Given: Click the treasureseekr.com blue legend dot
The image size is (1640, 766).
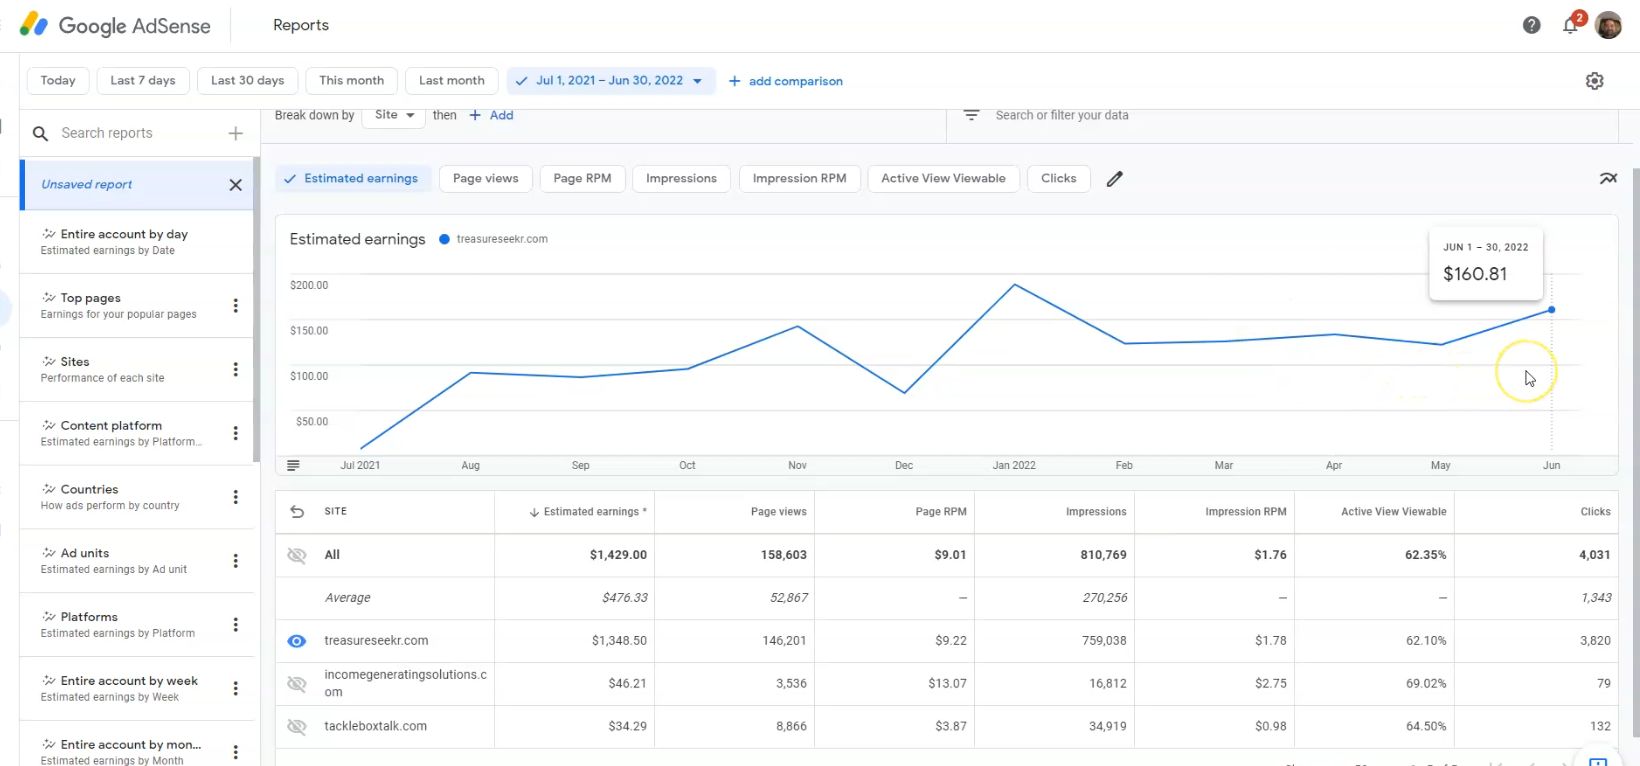Looking at the screenshot, I should tap(444, 239).
